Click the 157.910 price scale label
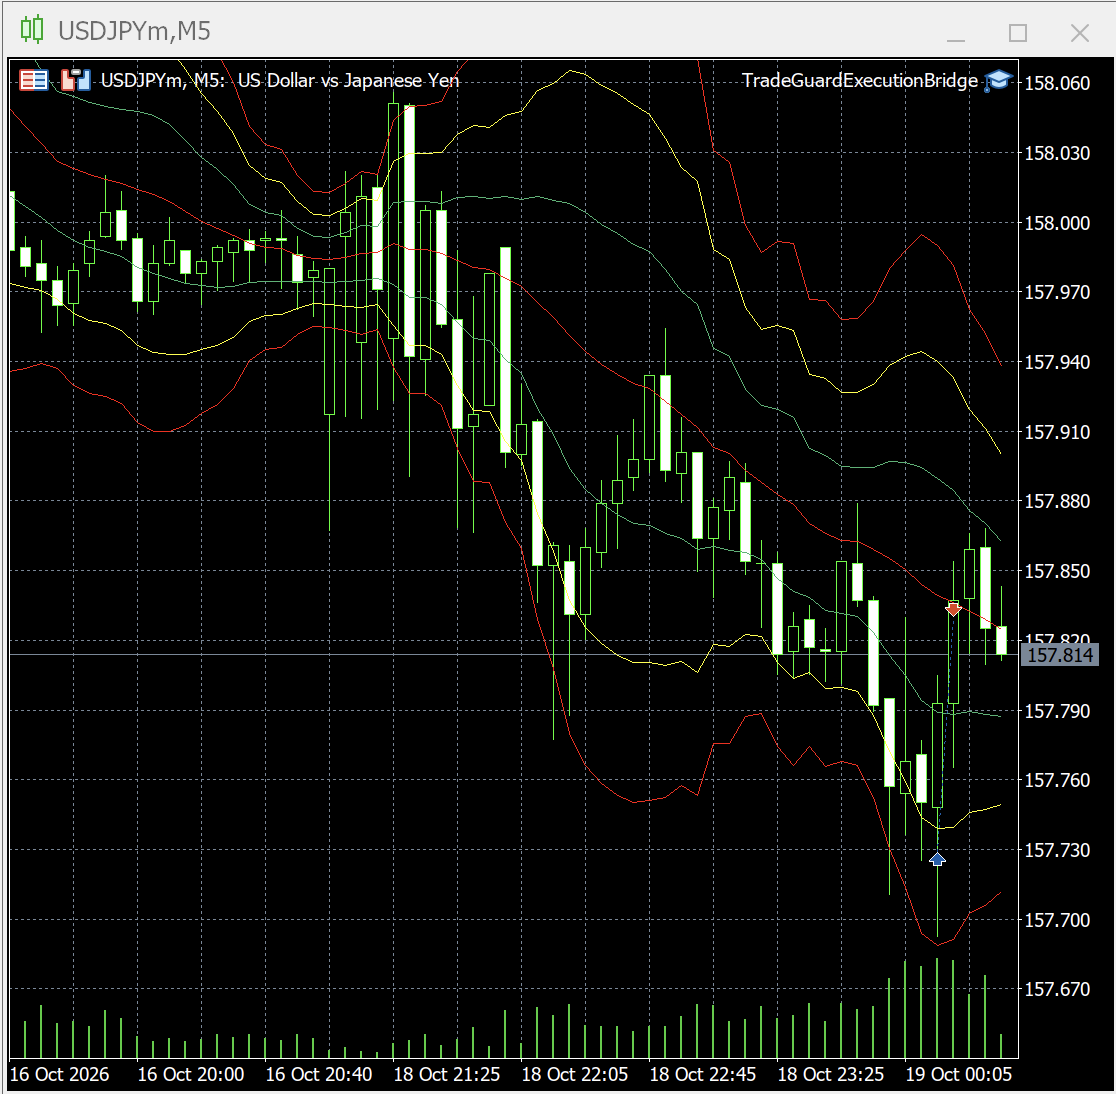Viewport: 1116px width, 1094px height. pyautogui.click(x=1057, y=432)
